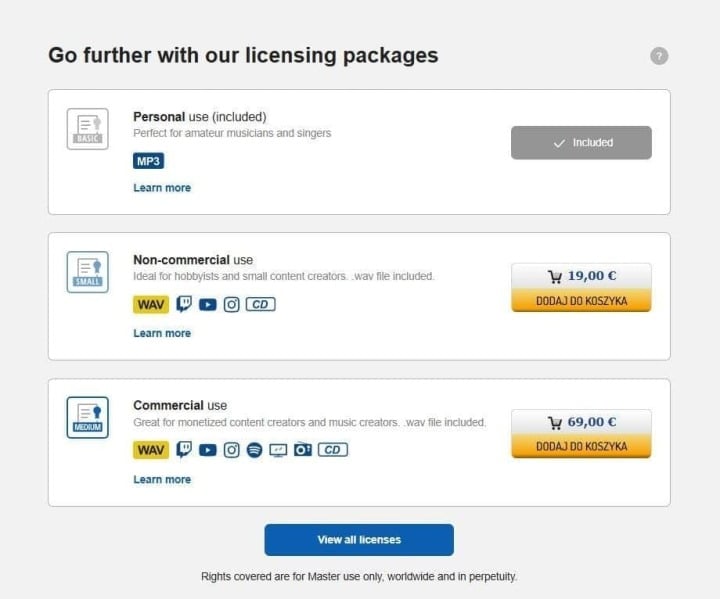720x599 pixels.
Task: Click the TV screen icon under Commercial use
Action: coord(278,450)
